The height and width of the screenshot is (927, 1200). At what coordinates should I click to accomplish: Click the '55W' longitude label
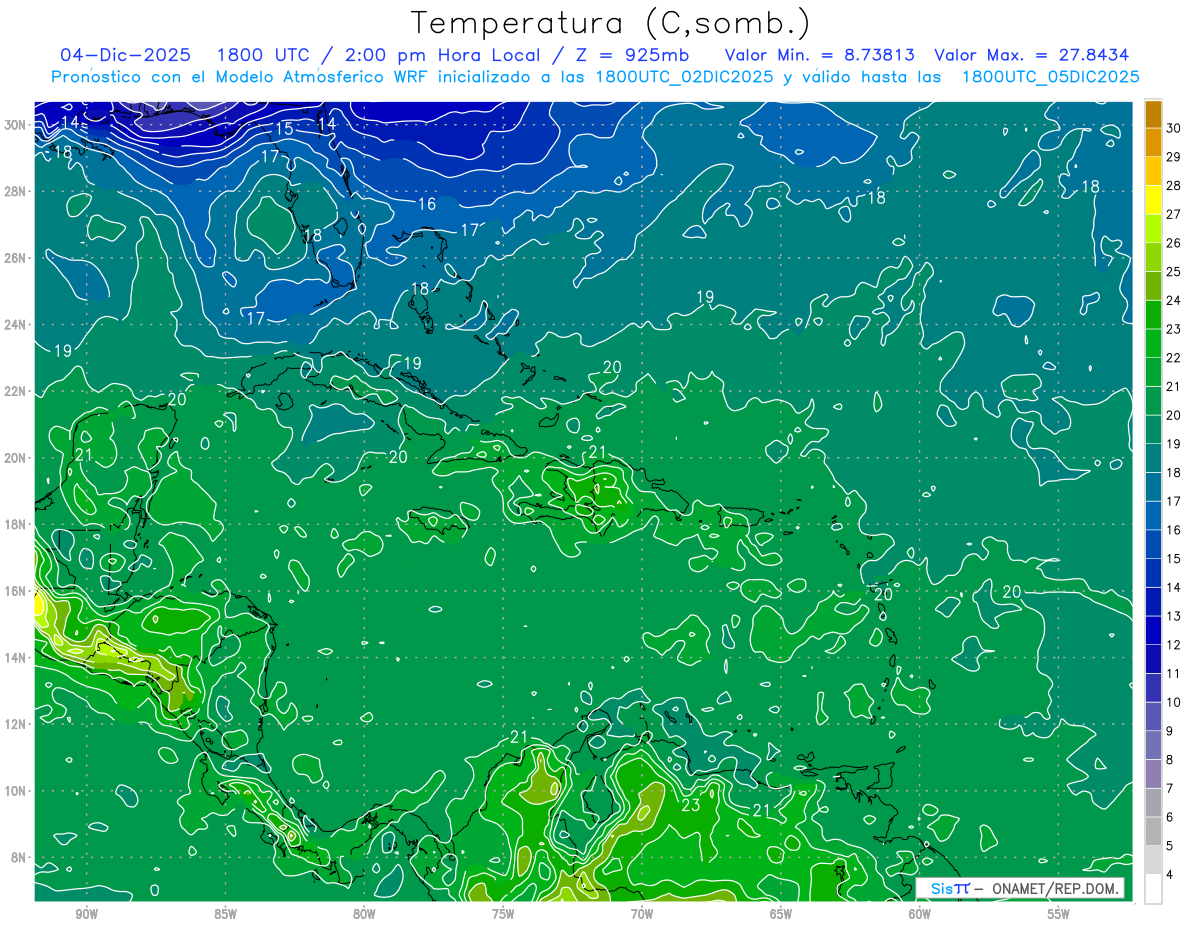[1059, 914]
